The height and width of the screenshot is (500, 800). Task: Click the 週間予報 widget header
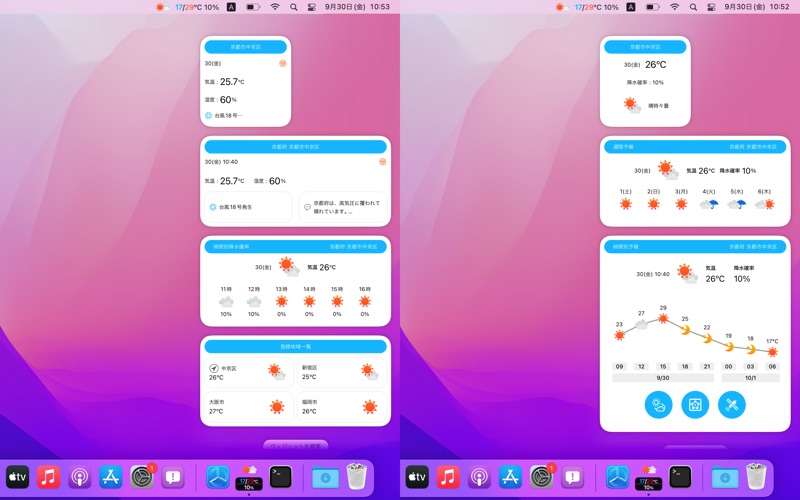tap(695, 146)
